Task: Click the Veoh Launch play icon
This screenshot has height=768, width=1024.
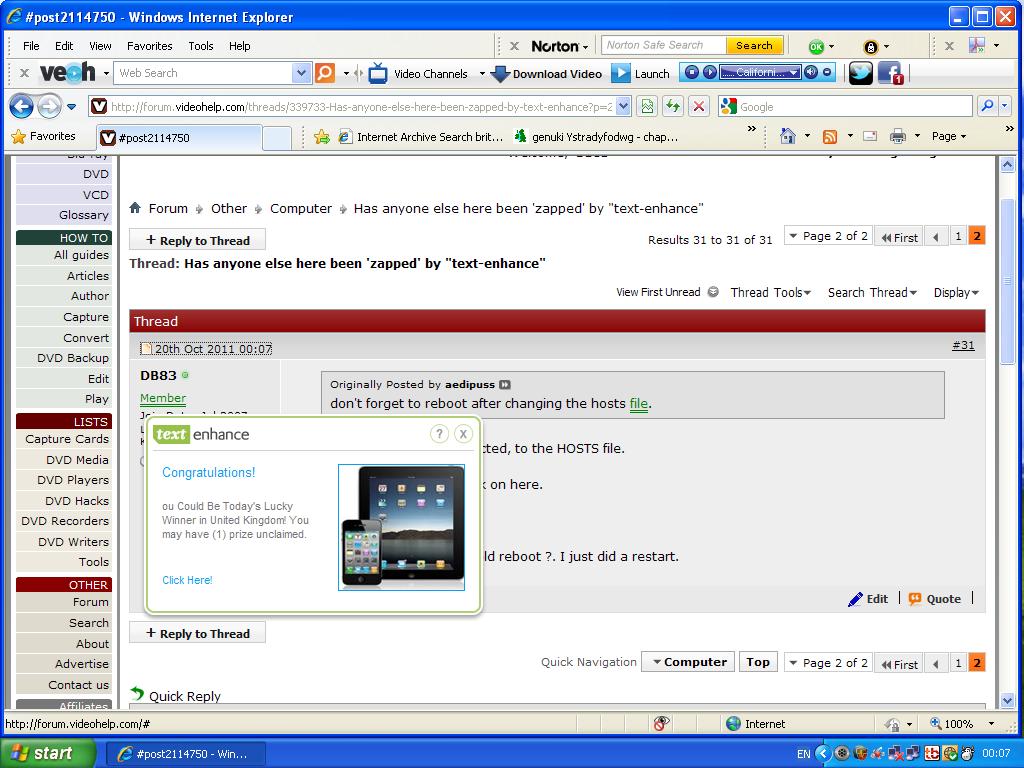Action: 620,73
